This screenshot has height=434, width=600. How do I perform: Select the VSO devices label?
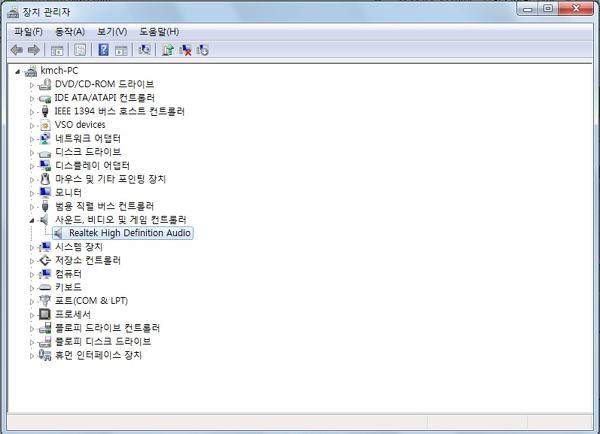click(x=80, y=125)
